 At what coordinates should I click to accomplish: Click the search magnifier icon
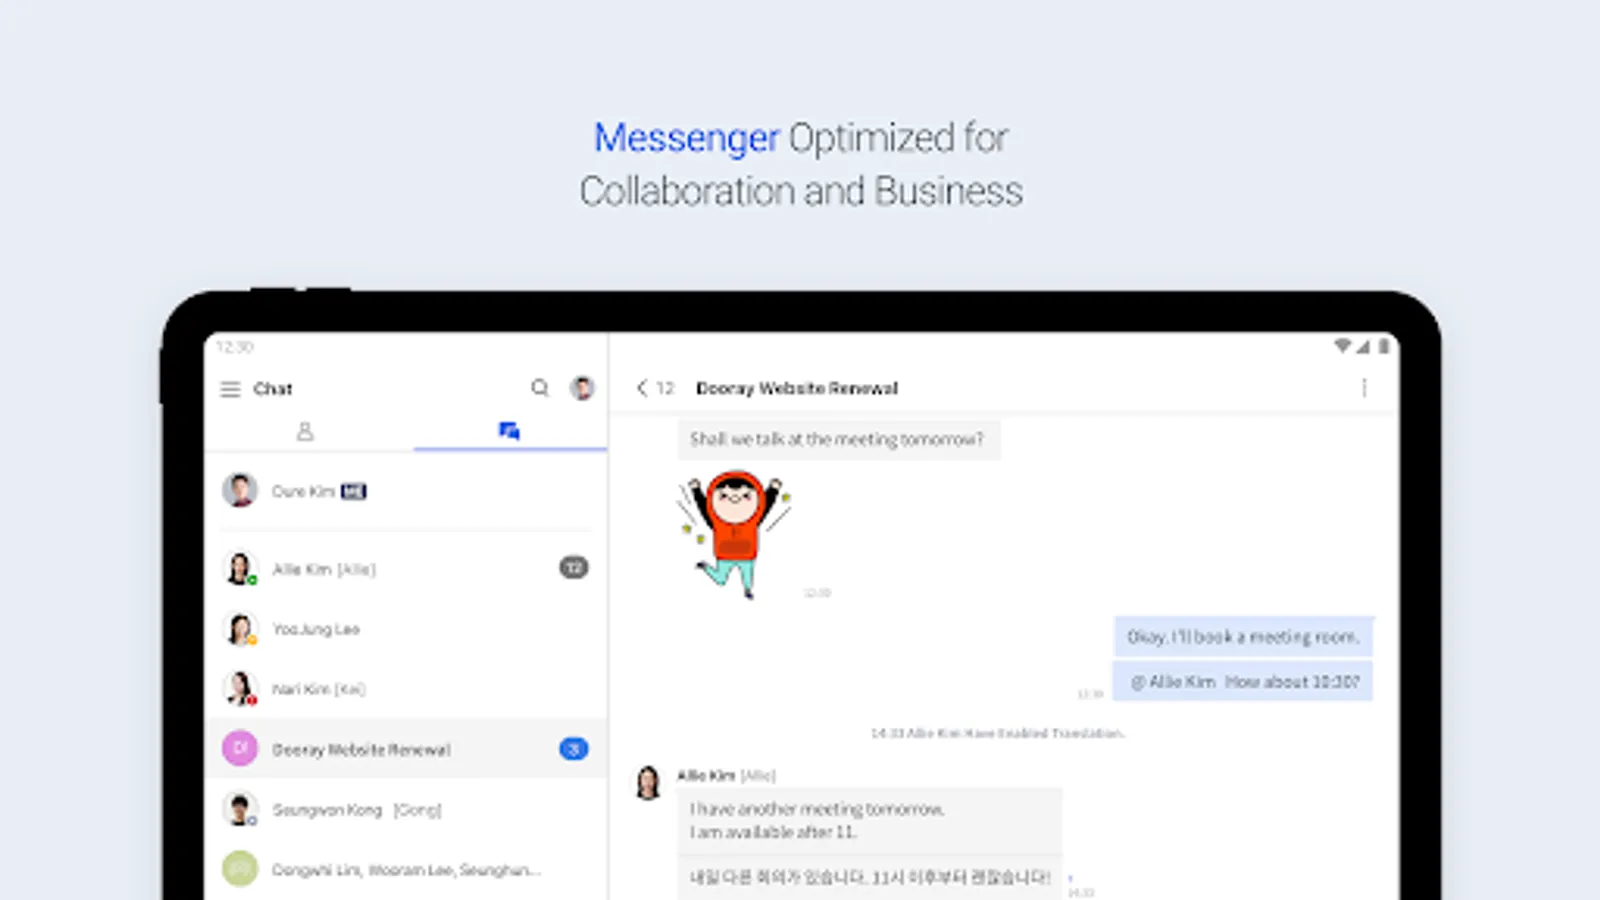click(x=540, y=388)
